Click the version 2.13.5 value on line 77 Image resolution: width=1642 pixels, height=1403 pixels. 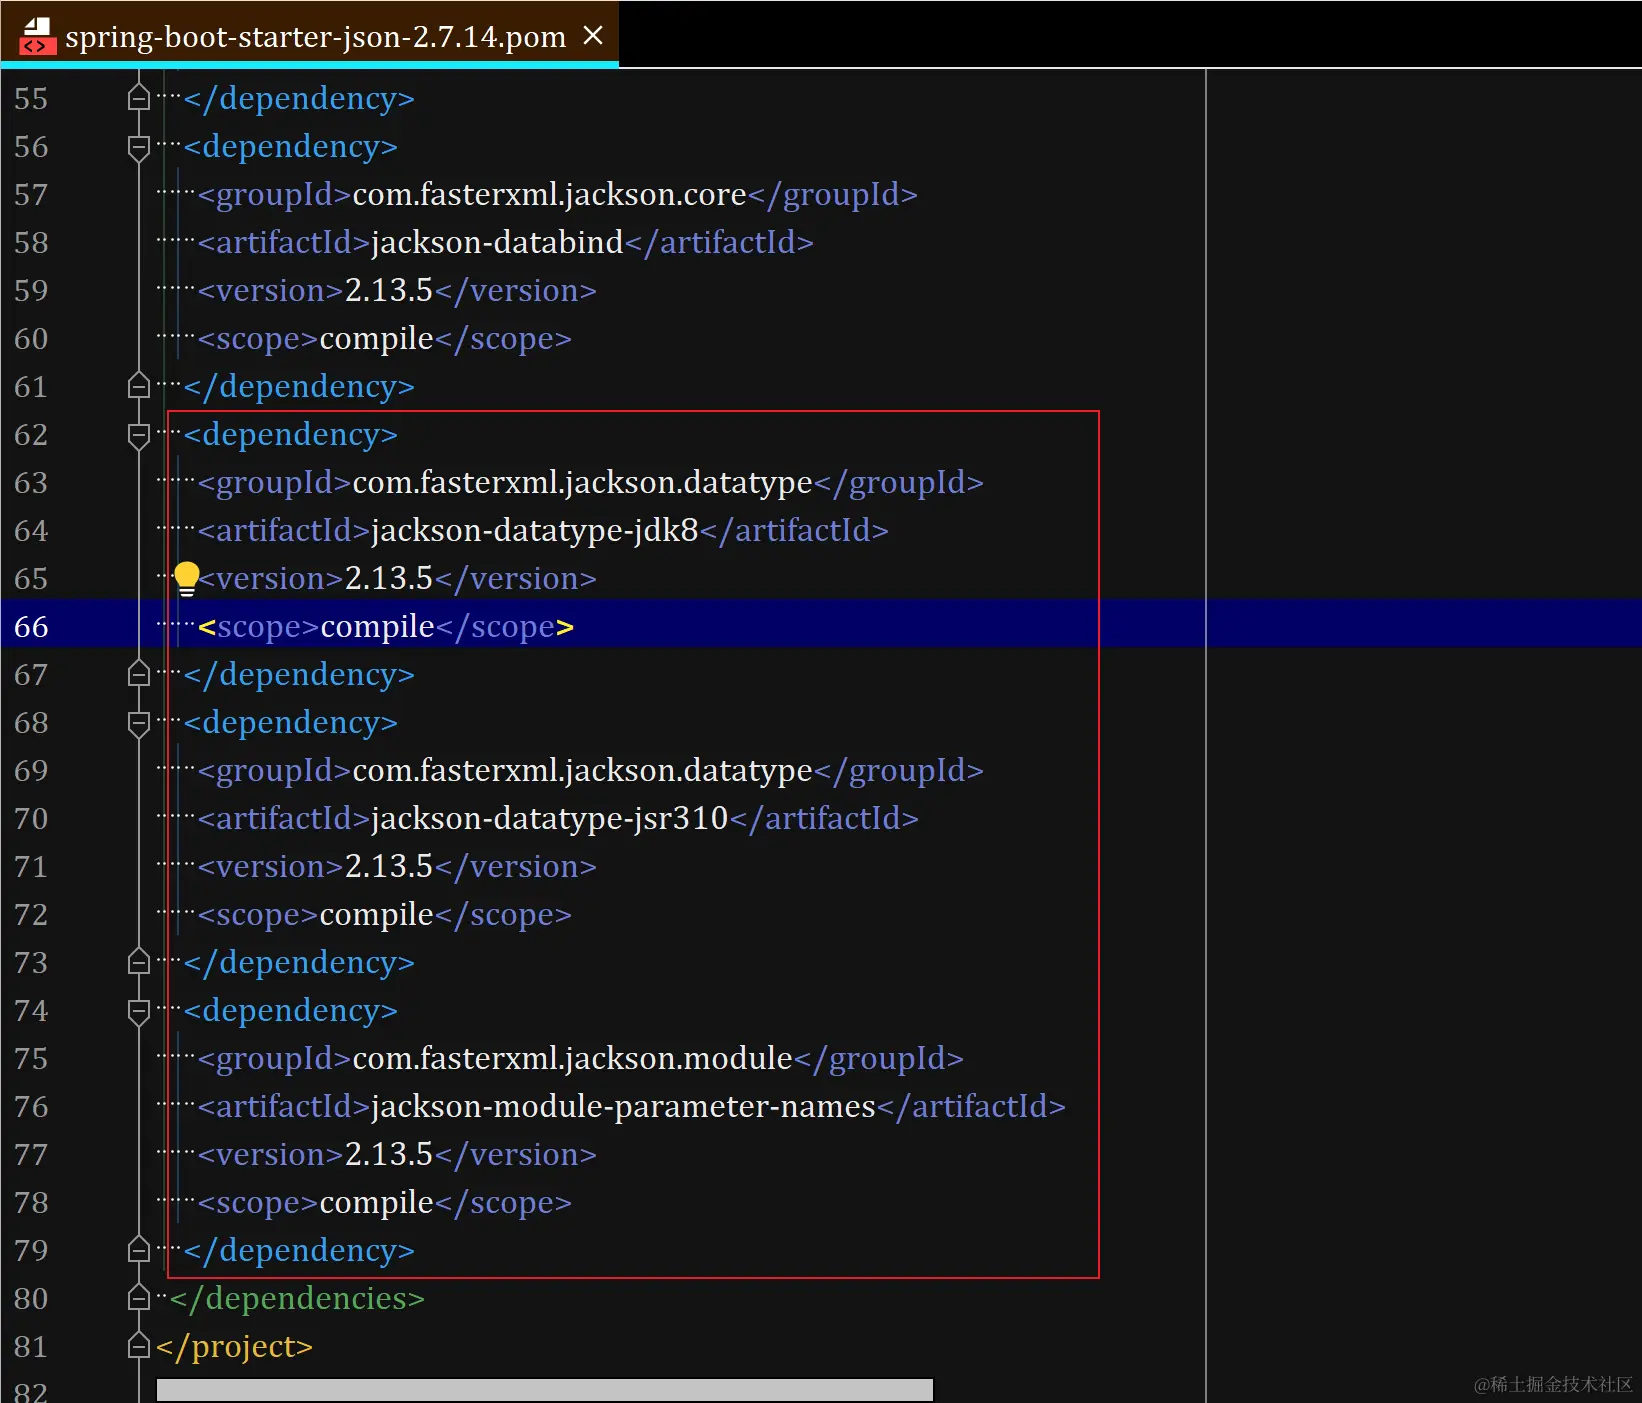point(389,1154)
